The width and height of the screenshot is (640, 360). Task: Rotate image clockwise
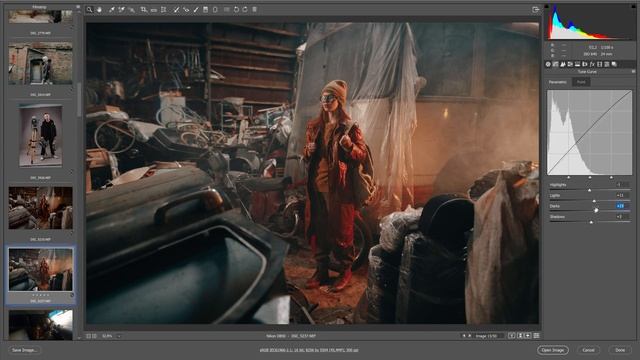pos(245,9)
